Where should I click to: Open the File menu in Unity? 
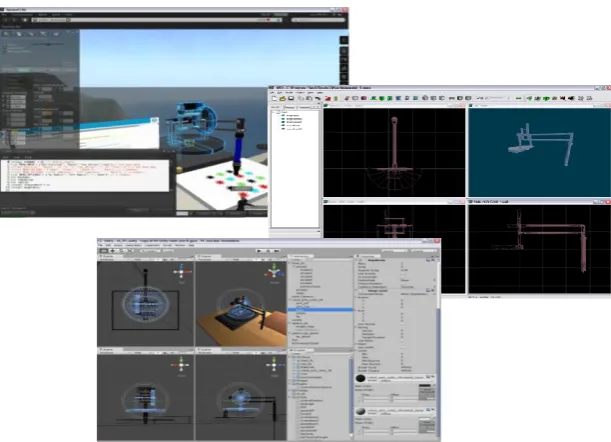click(x=100, y=245)
